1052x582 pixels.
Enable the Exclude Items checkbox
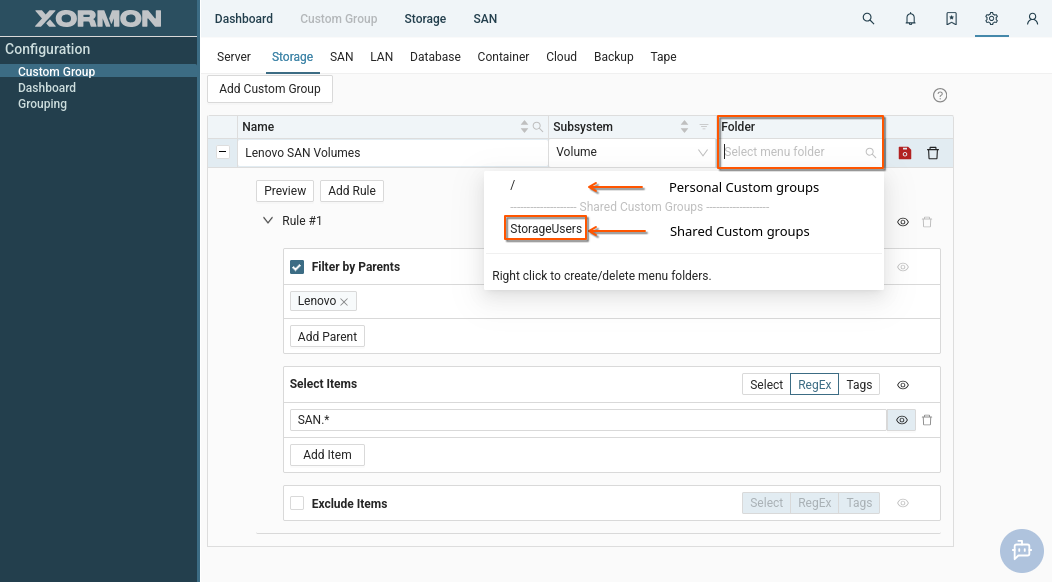tap(297, 504)
